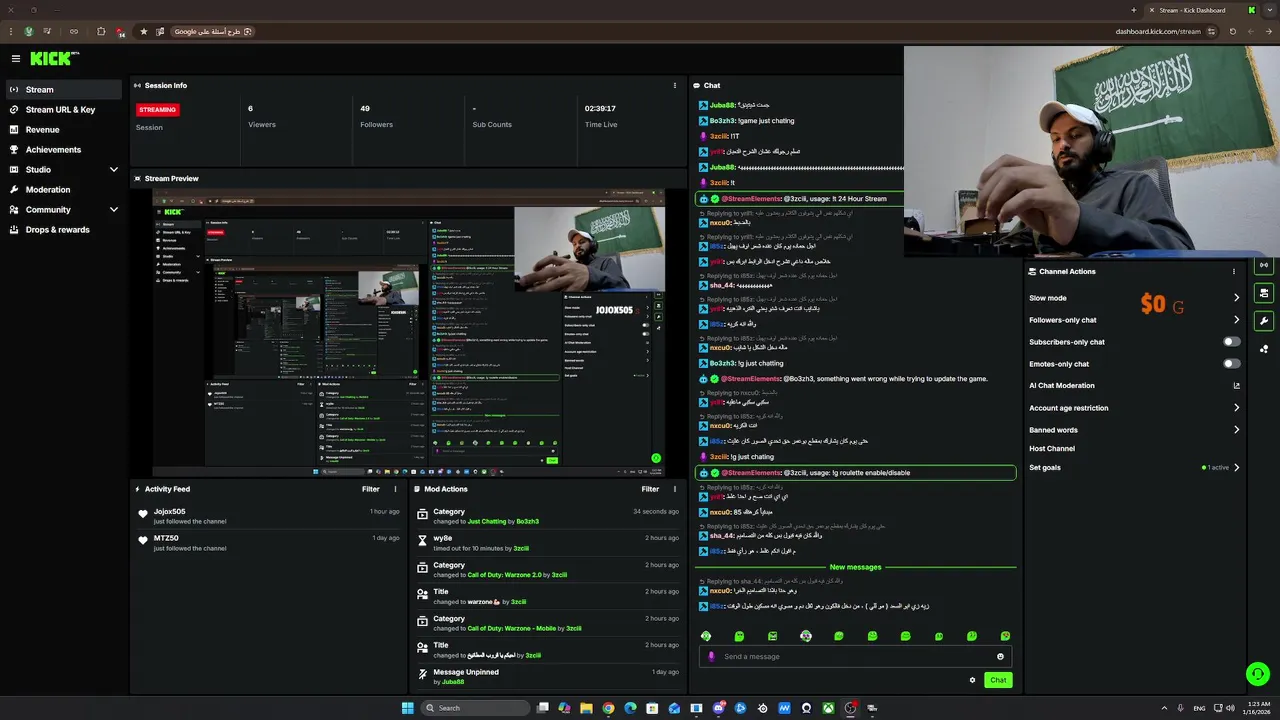Click the Send a message field
The height and width of the screenshot is (720, 1280).
click(856, 657)
